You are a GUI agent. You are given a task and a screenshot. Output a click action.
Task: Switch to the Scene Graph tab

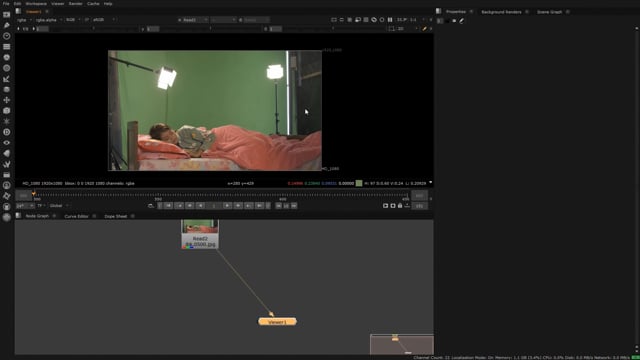coord(549,12)
